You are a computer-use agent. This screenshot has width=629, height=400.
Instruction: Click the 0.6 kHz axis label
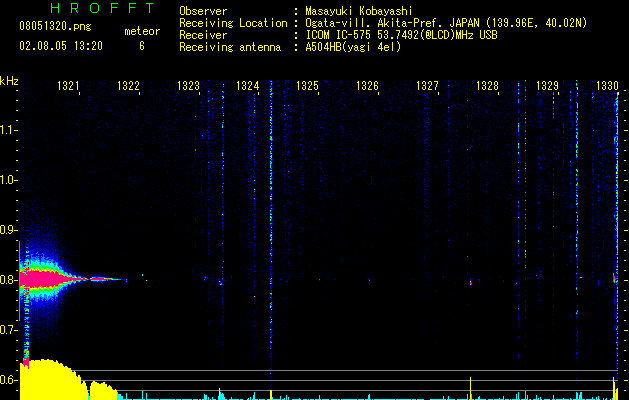tap(8, 380)
